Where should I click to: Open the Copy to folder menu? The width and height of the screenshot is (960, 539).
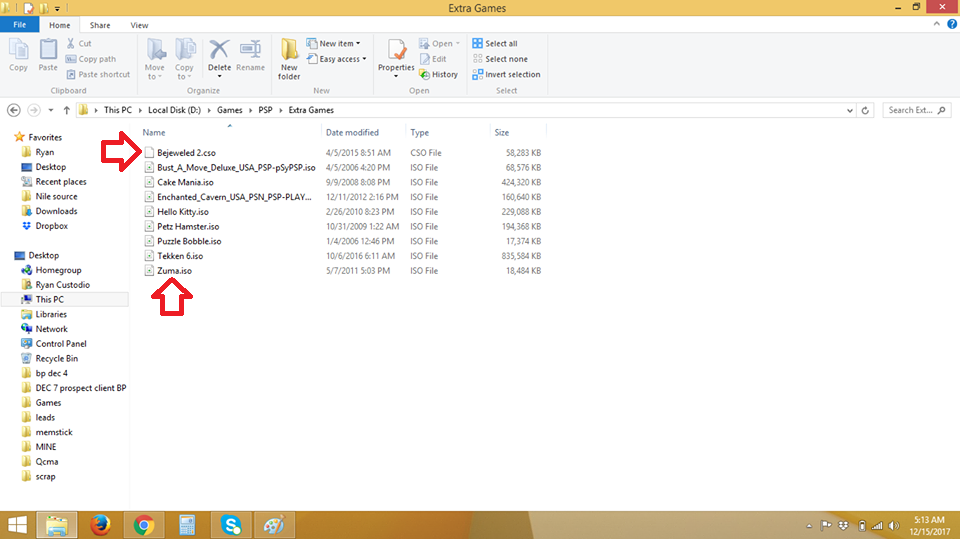coord(184,59)
